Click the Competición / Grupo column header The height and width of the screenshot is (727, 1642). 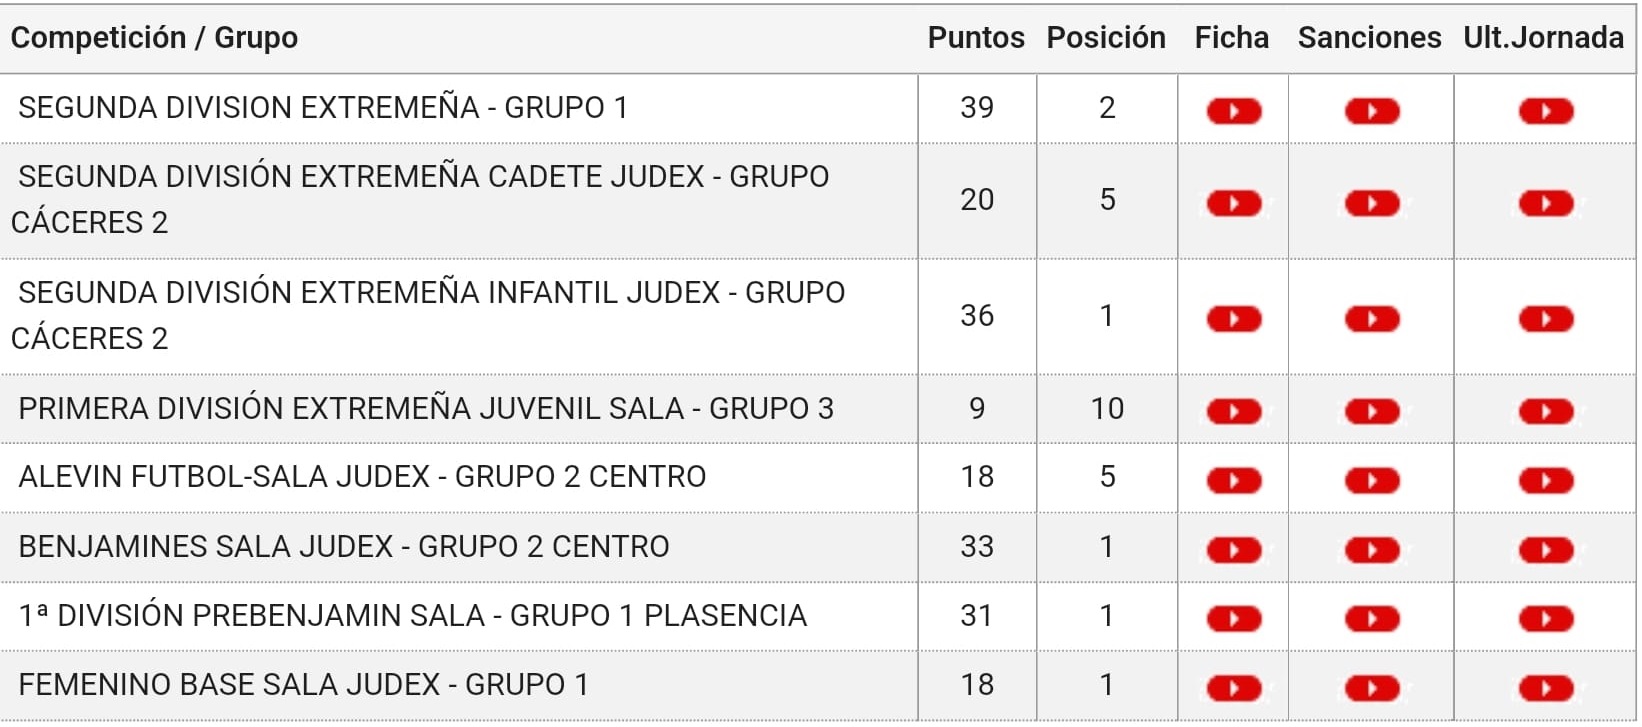point(154,38)
